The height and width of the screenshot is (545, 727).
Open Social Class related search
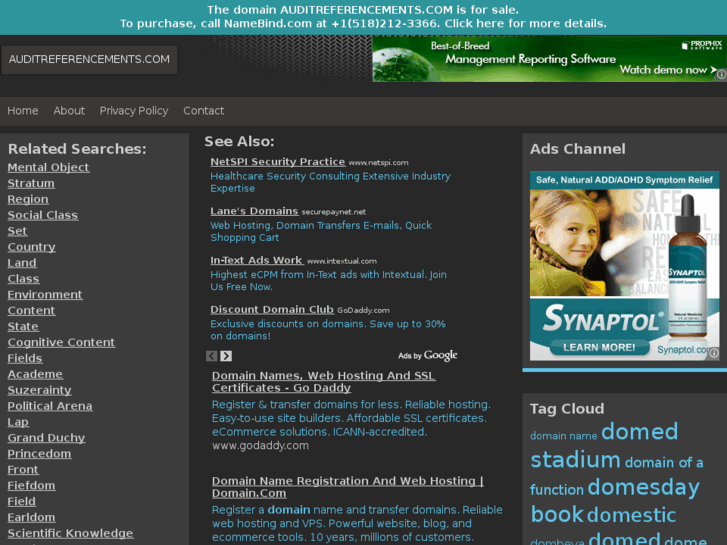point(43,215)
